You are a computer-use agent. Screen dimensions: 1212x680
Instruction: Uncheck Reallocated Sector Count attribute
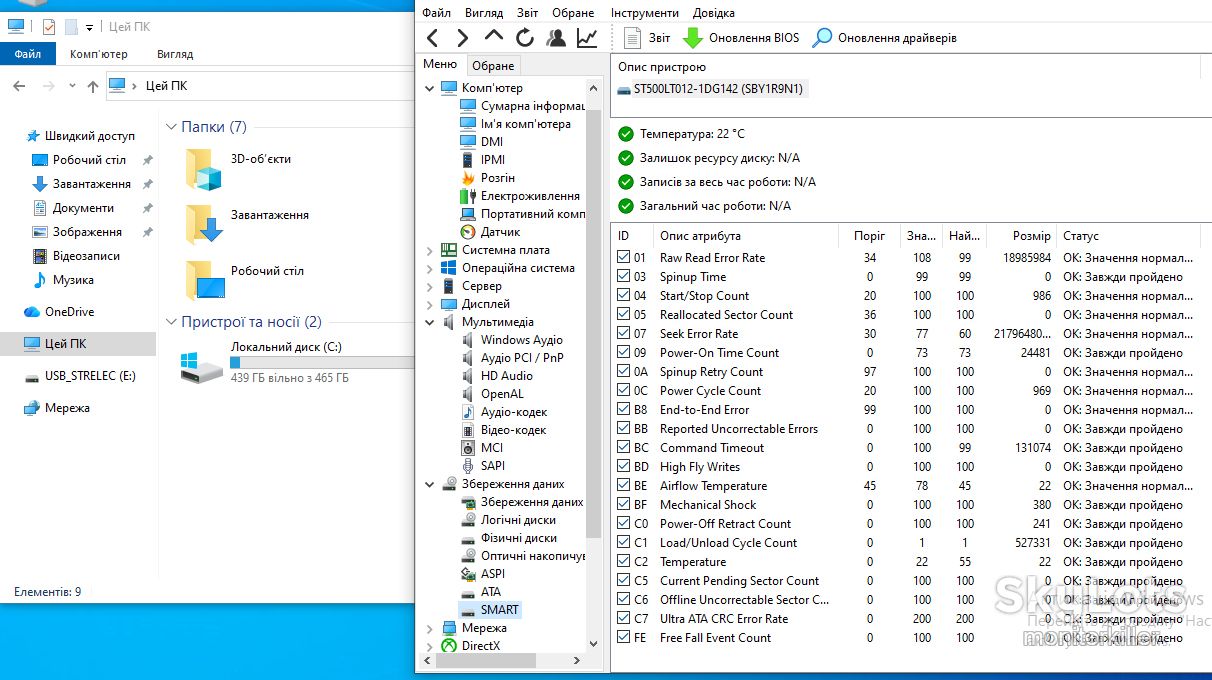624,315
